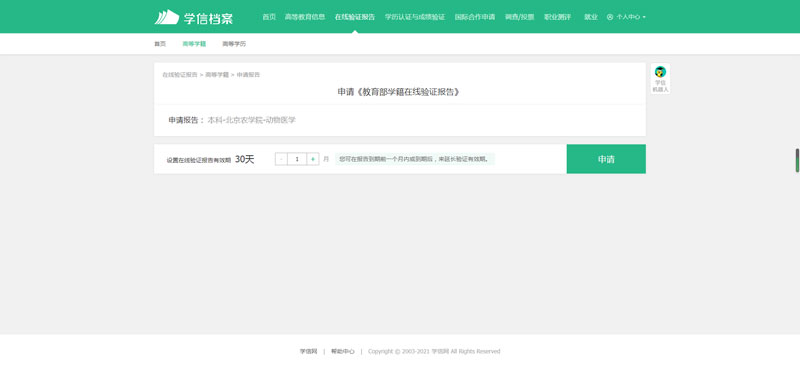800x368 pixels.
Task: Open 国际合作申请 menu item
Action: 474,17
